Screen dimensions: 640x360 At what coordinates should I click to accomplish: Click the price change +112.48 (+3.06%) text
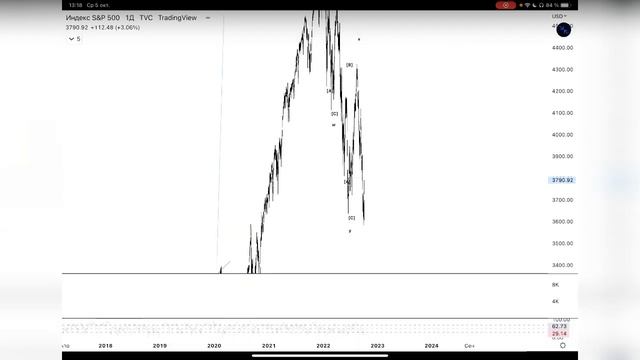pos(115,27)
